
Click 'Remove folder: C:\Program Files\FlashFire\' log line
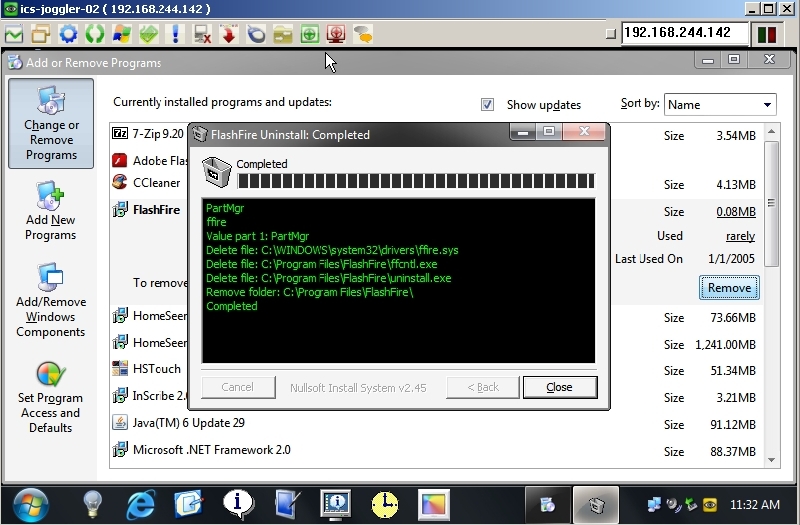[310, 292]
